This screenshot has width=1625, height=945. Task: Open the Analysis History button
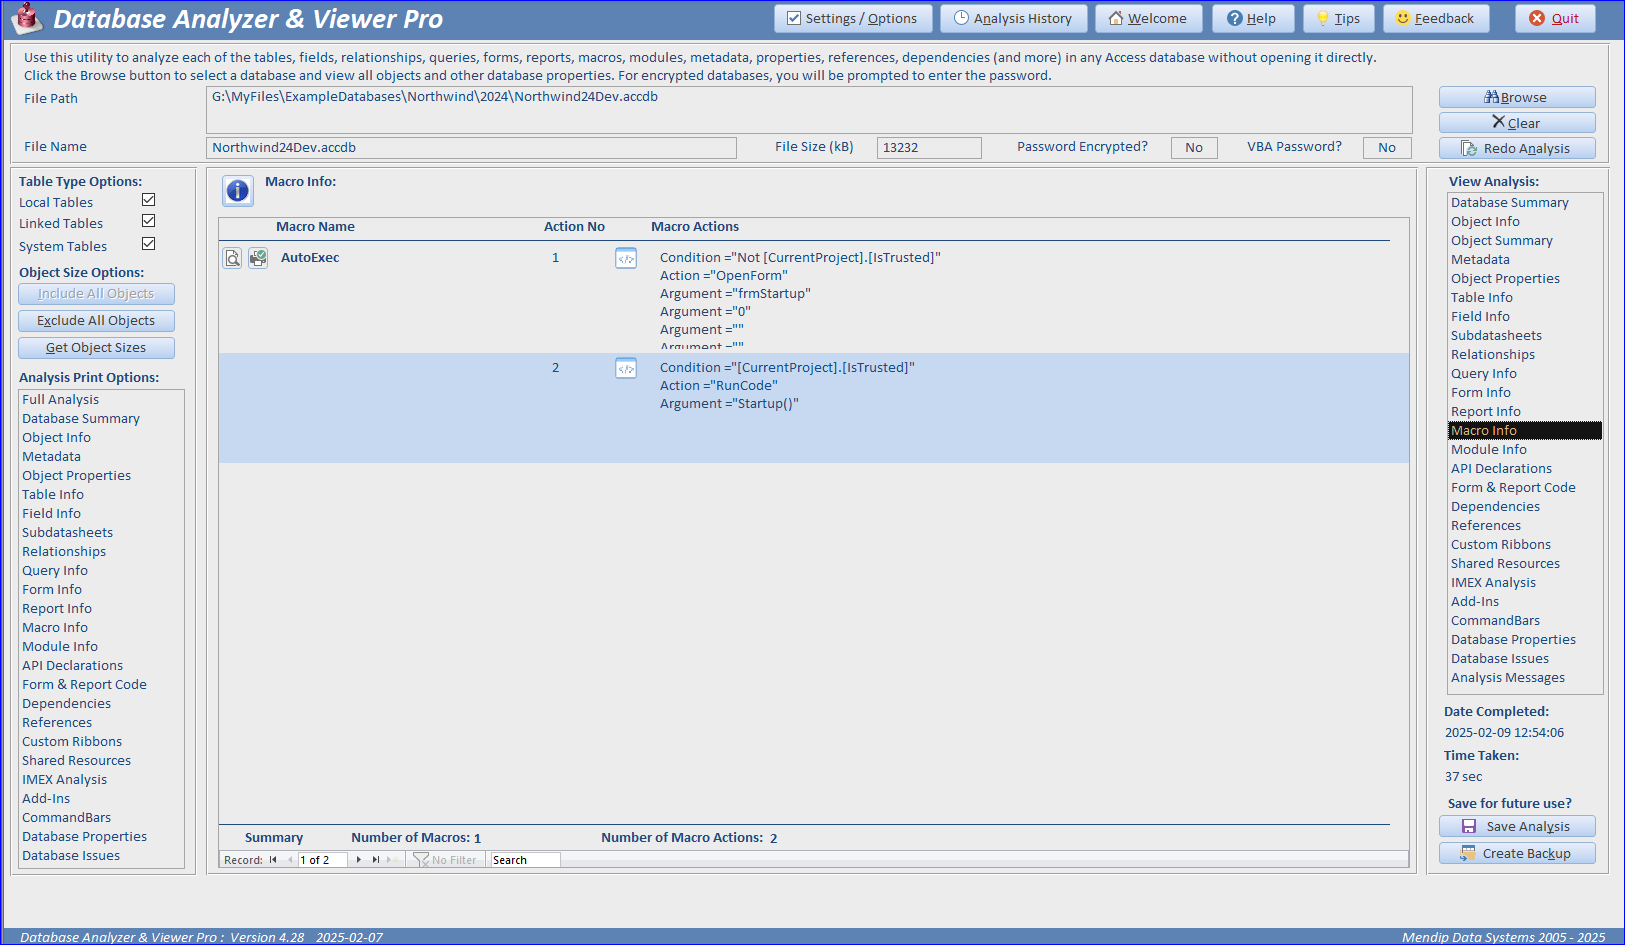point(1013,18)
